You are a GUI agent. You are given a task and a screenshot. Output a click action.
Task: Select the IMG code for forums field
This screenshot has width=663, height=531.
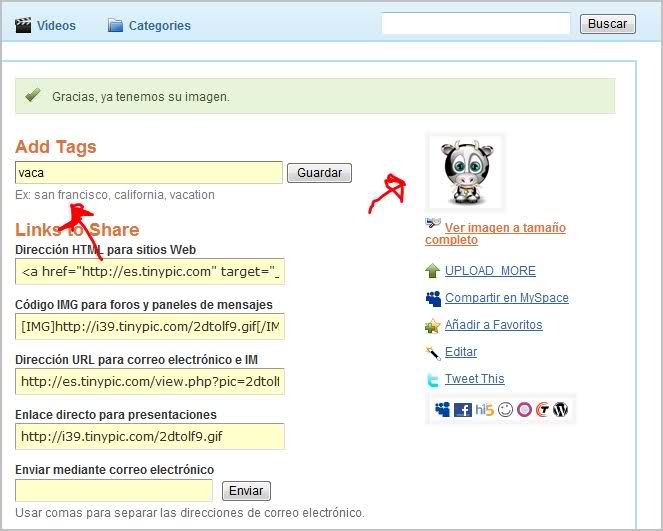click(x=149, y=327)
